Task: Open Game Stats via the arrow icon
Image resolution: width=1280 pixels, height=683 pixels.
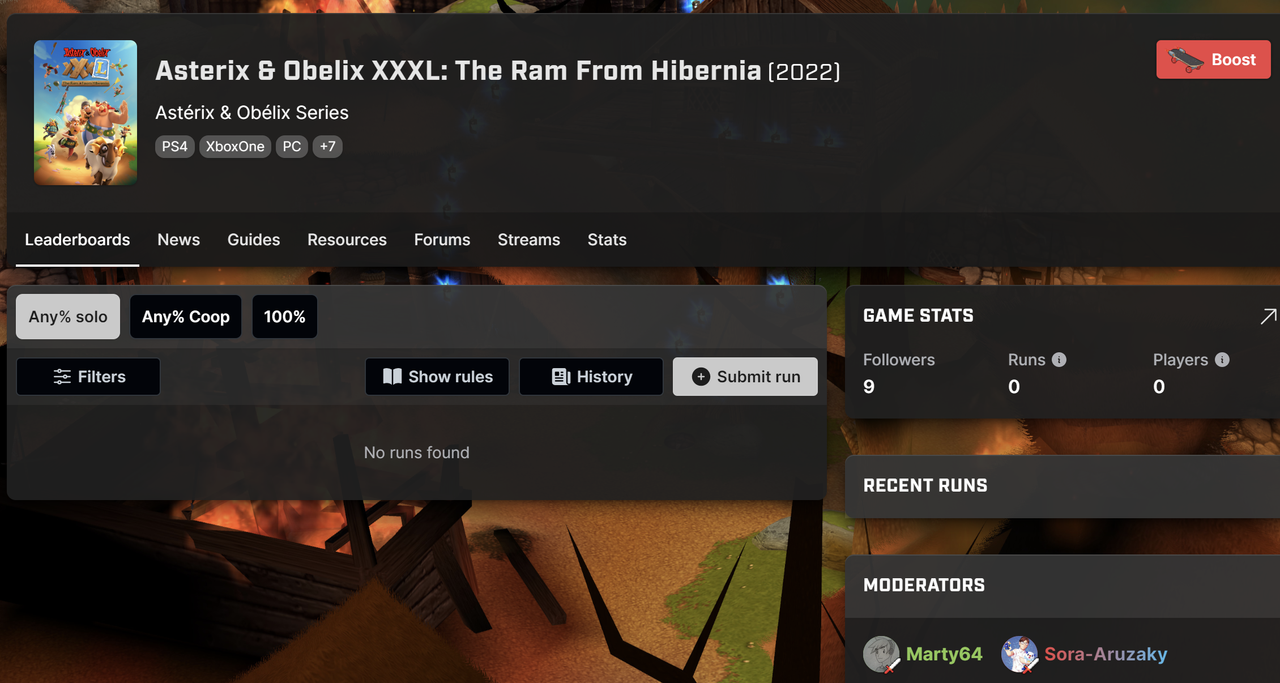Action: (1268, 316)
